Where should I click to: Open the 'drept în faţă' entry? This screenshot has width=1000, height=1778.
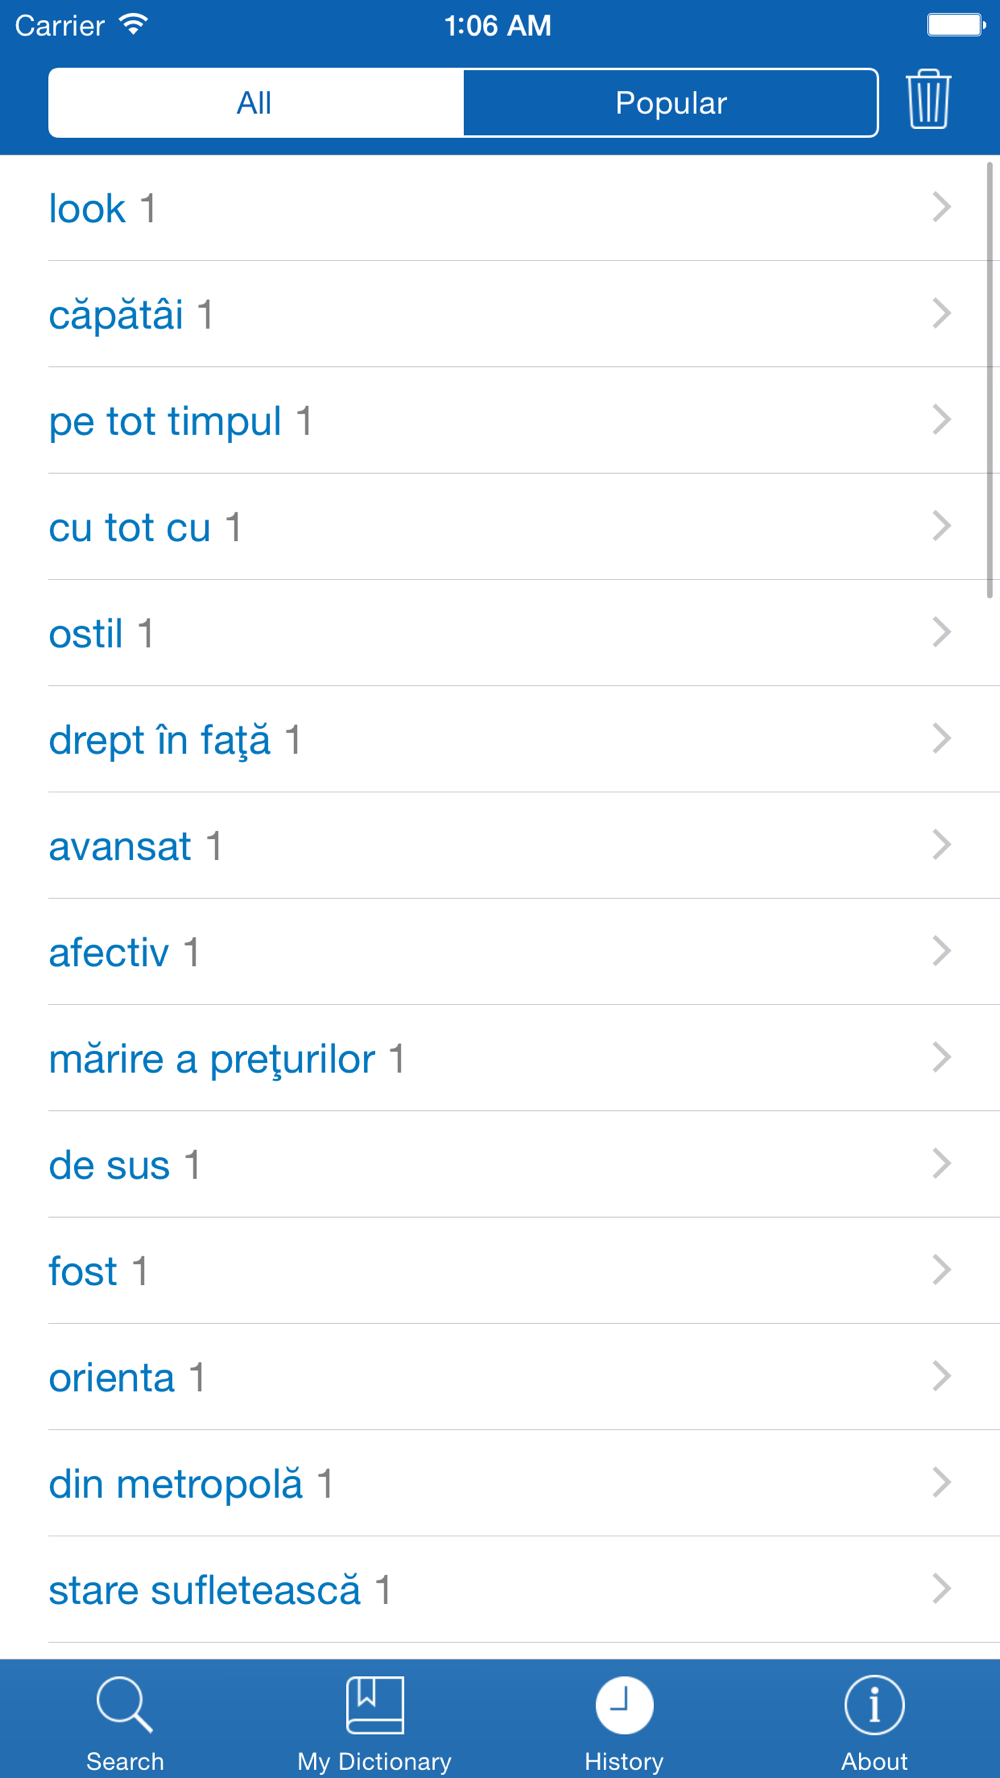click(x=160, y=741)
